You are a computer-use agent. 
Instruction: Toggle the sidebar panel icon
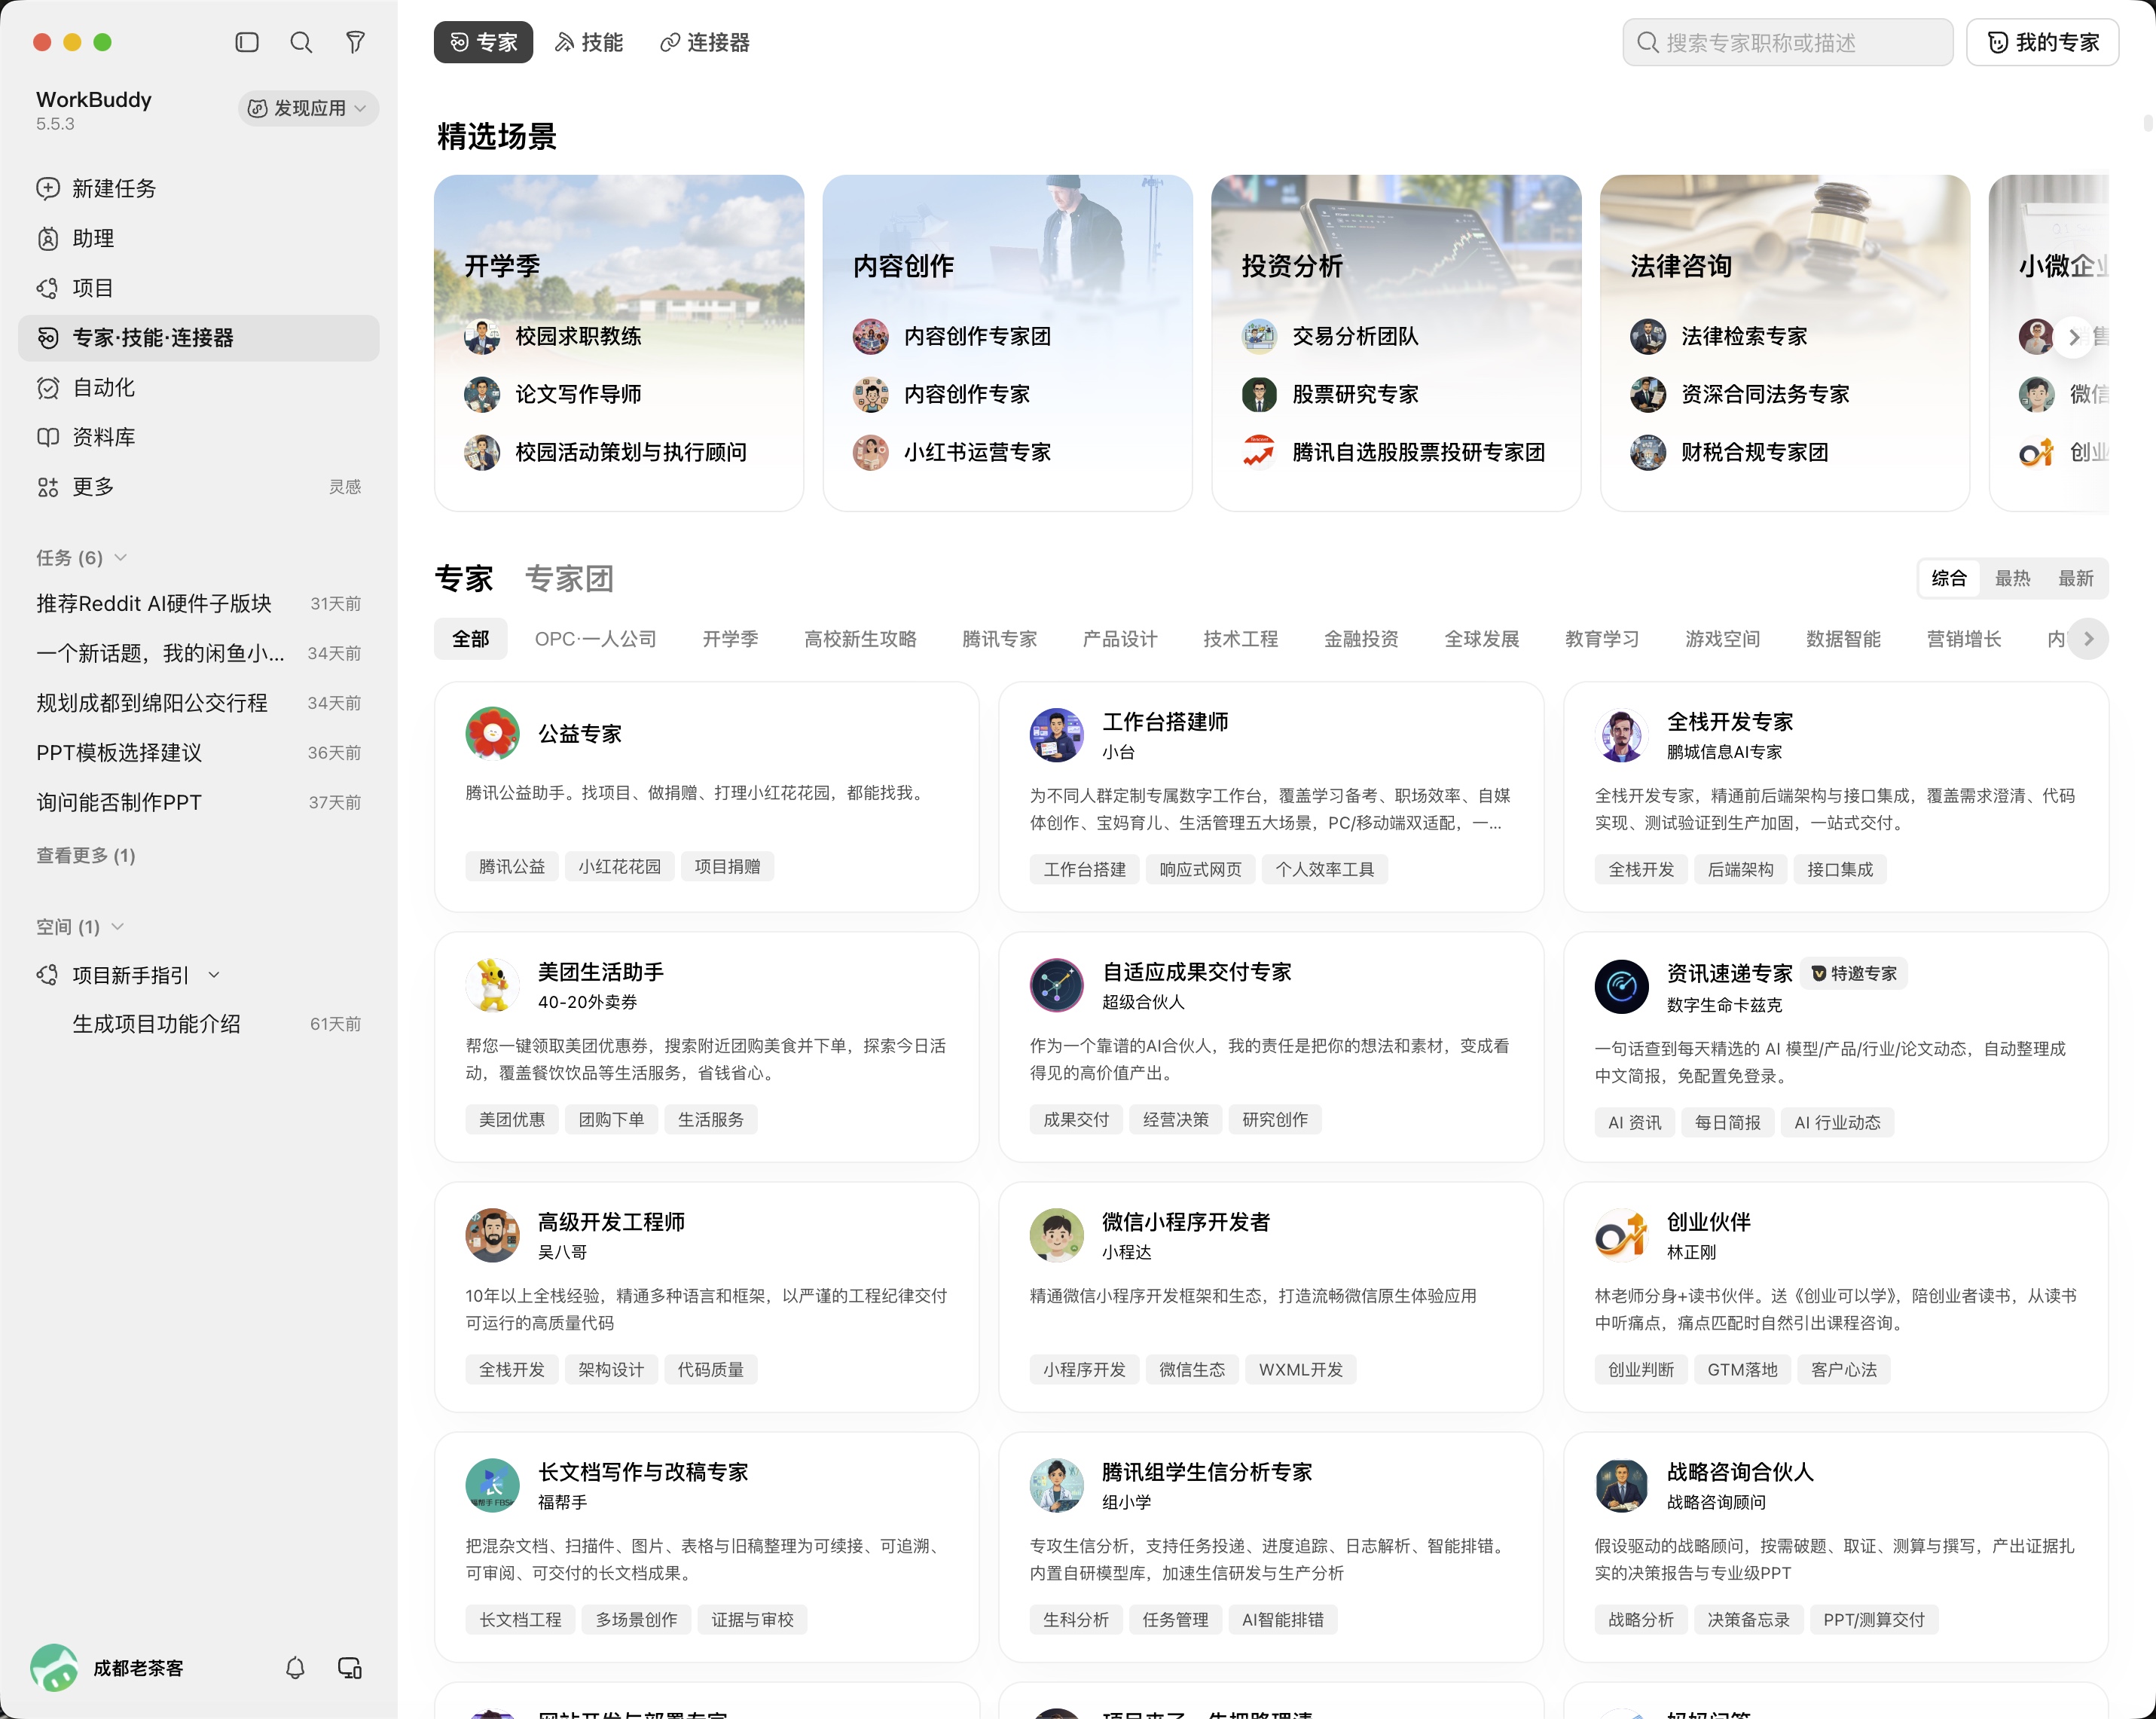(x=247, y=42)
